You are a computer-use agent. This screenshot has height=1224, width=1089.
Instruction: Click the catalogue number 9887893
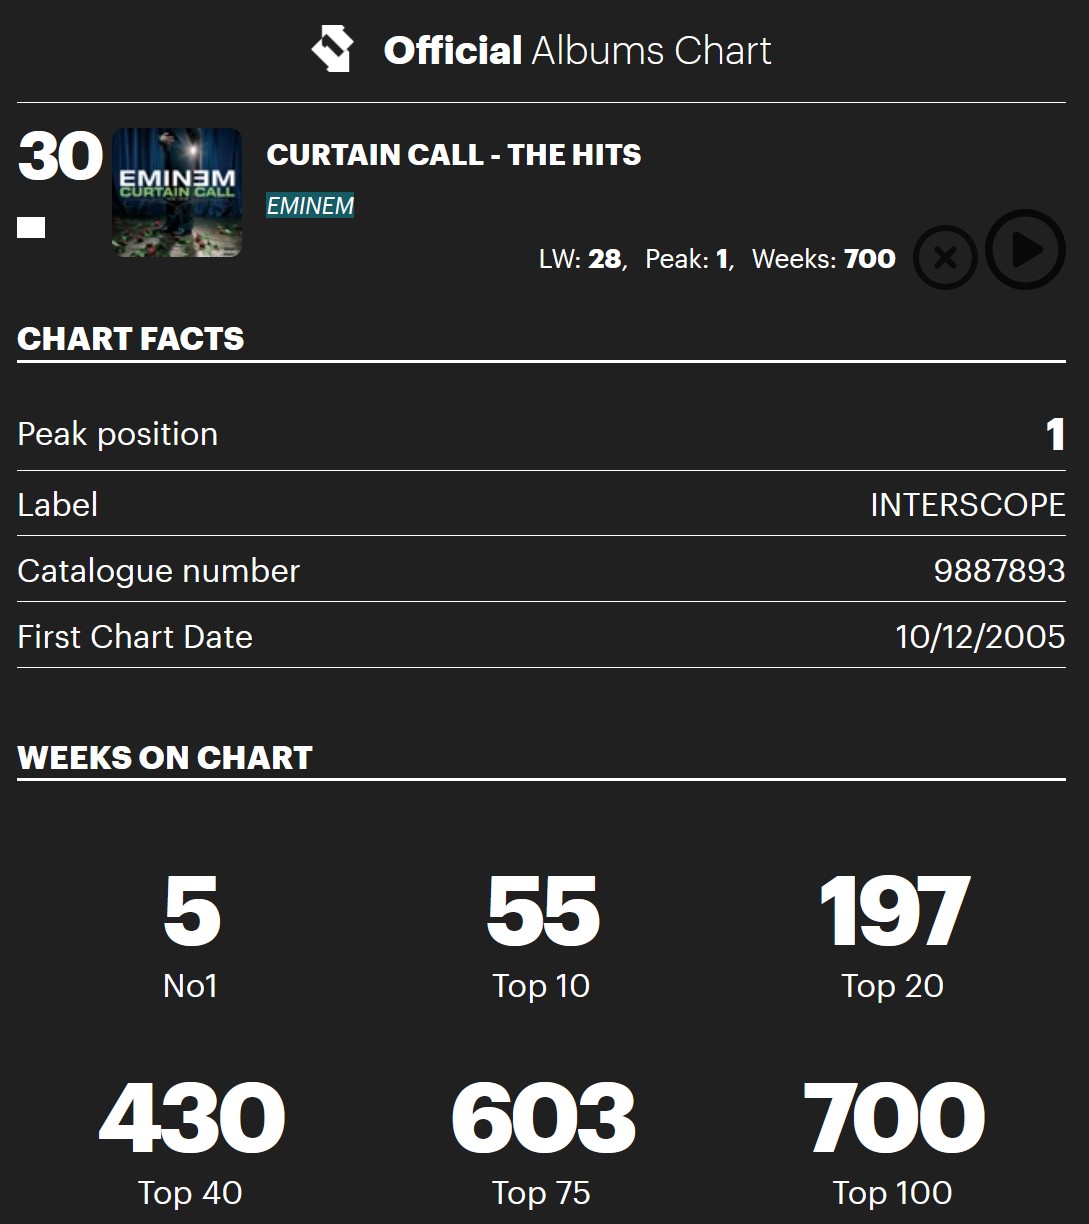tap(999, 571)
